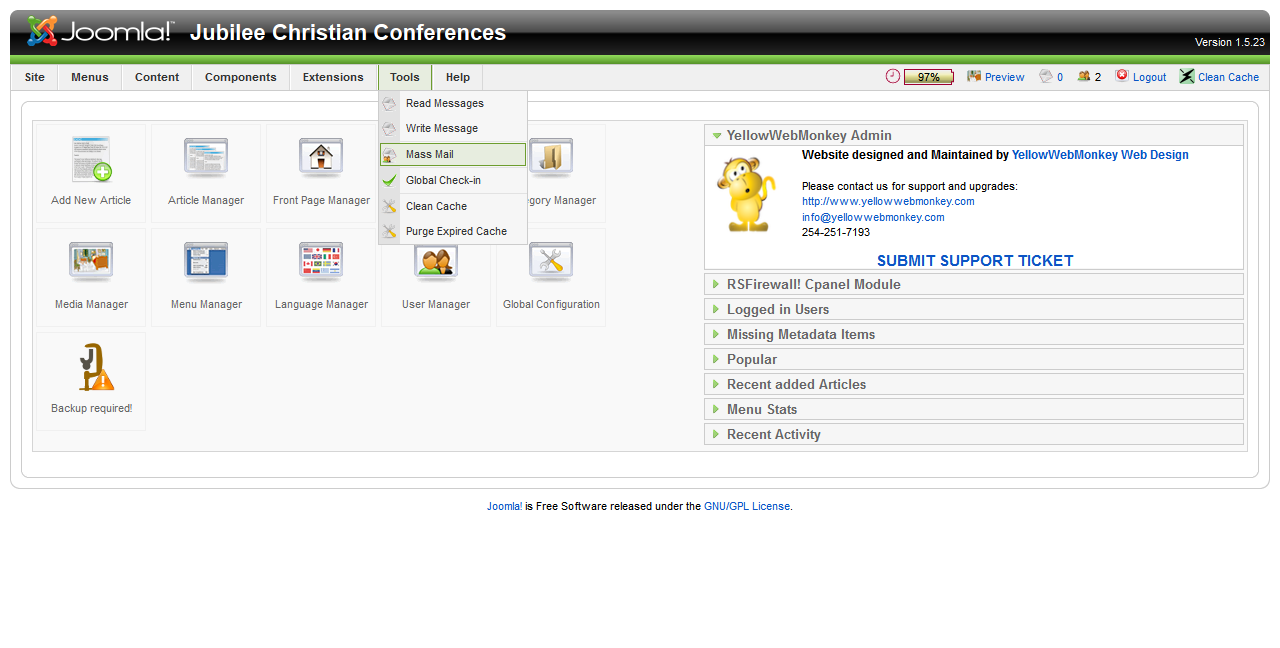Click the Logout text link
Viewport: 1280px width, 648px height.
[1149, 77]
